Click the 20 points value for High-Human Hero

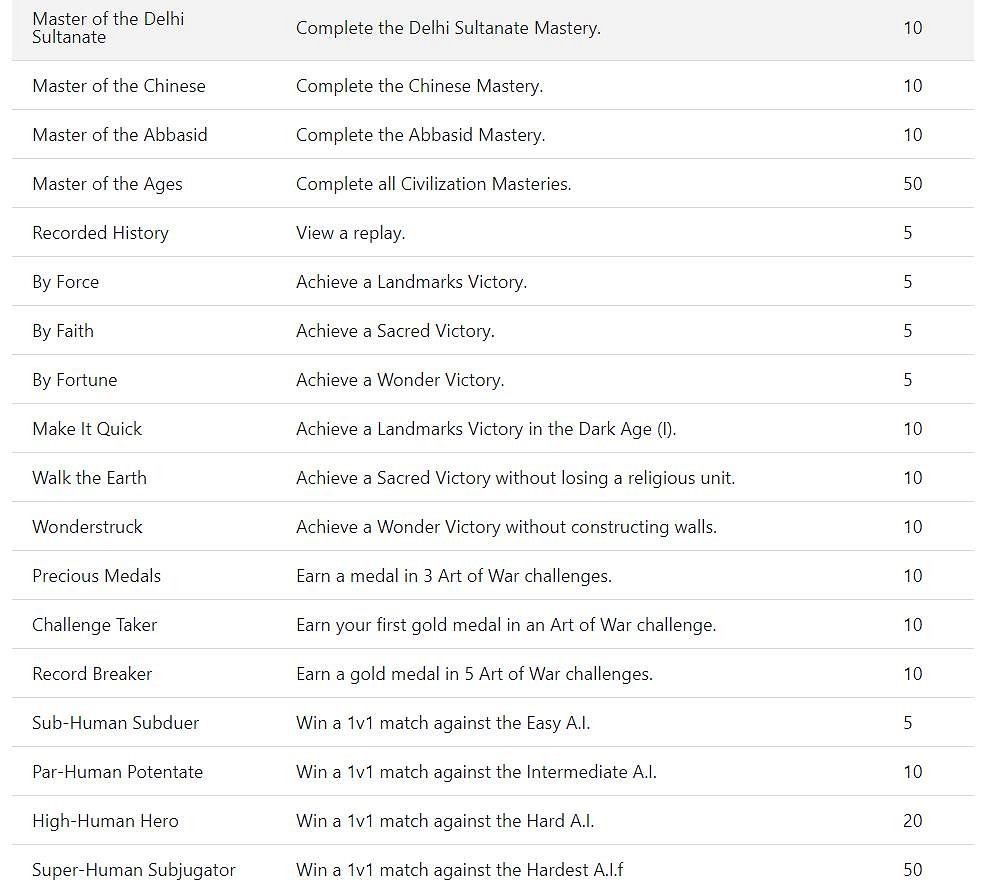click(912, 821)
